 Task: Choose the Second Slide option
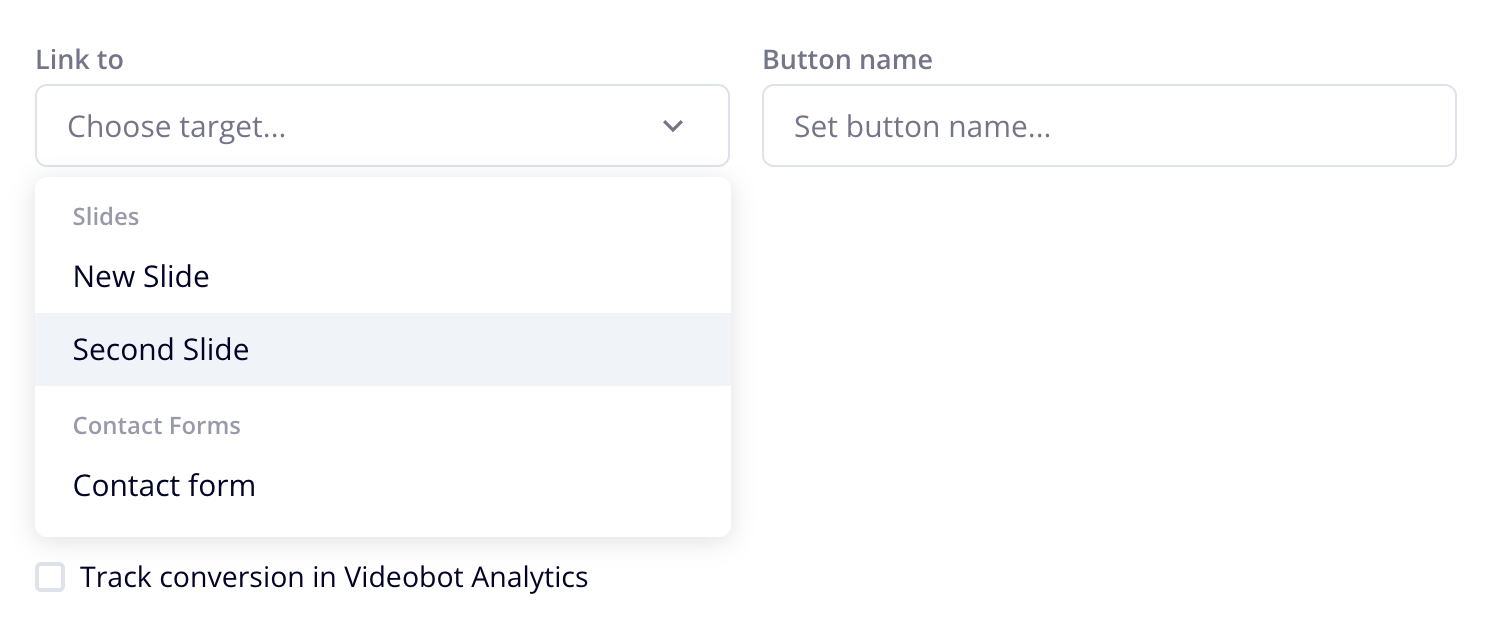(x=161, y=350)
